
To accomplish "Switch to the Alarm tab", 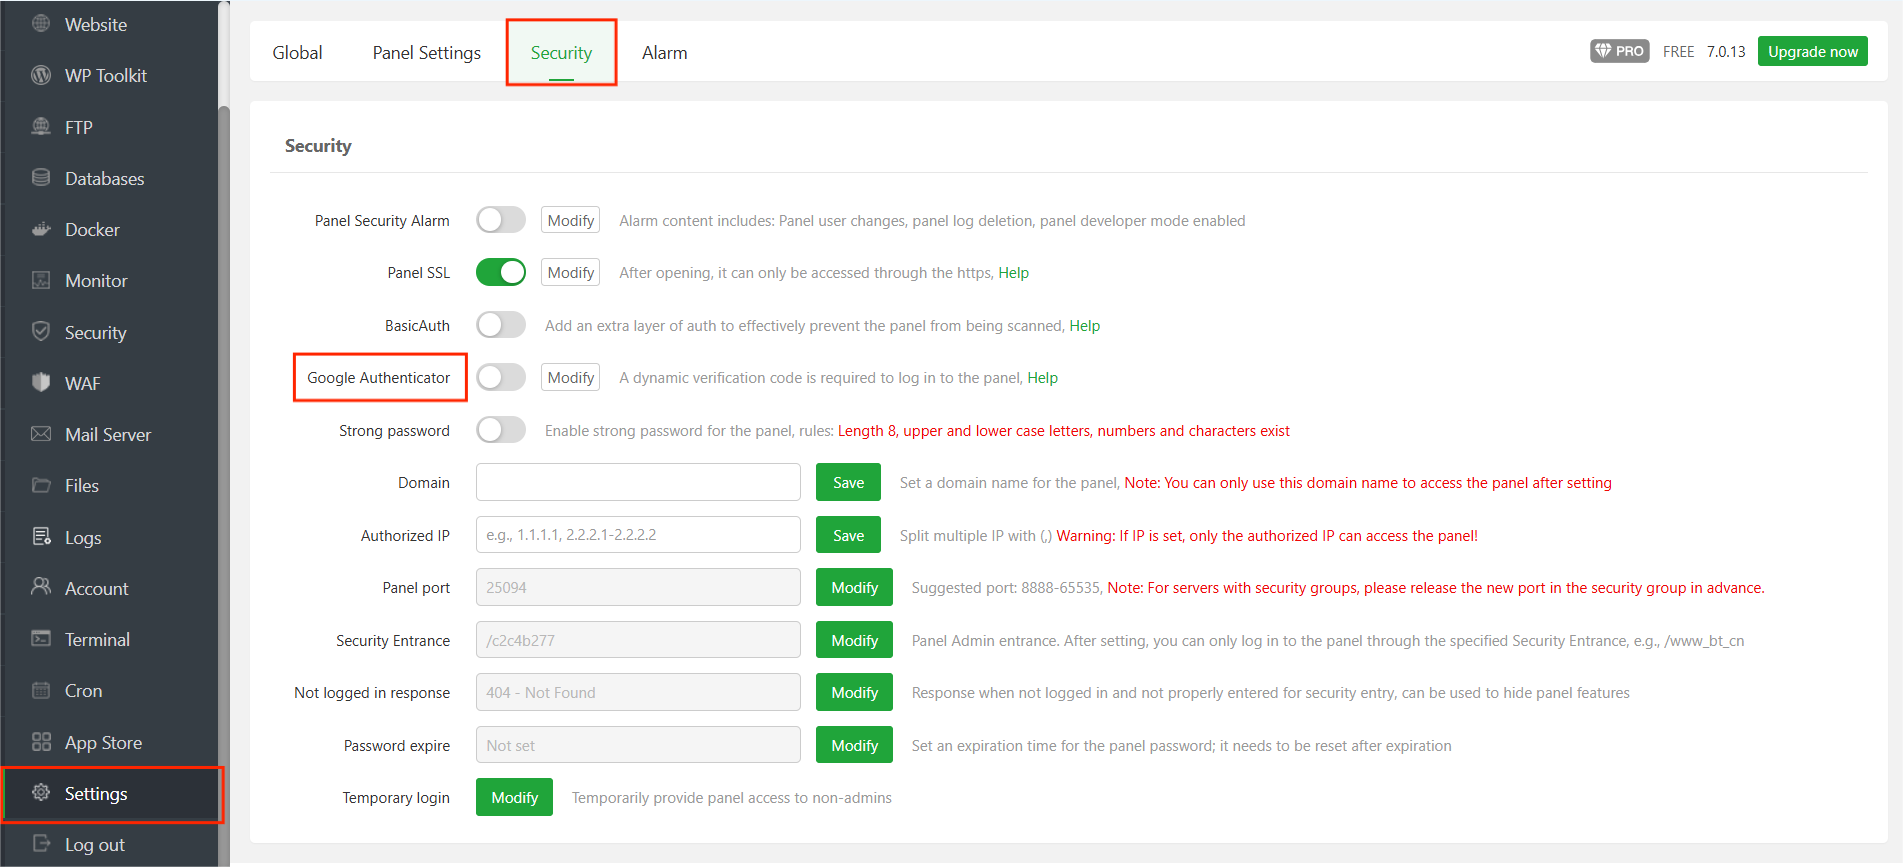I will click(664, 53).
